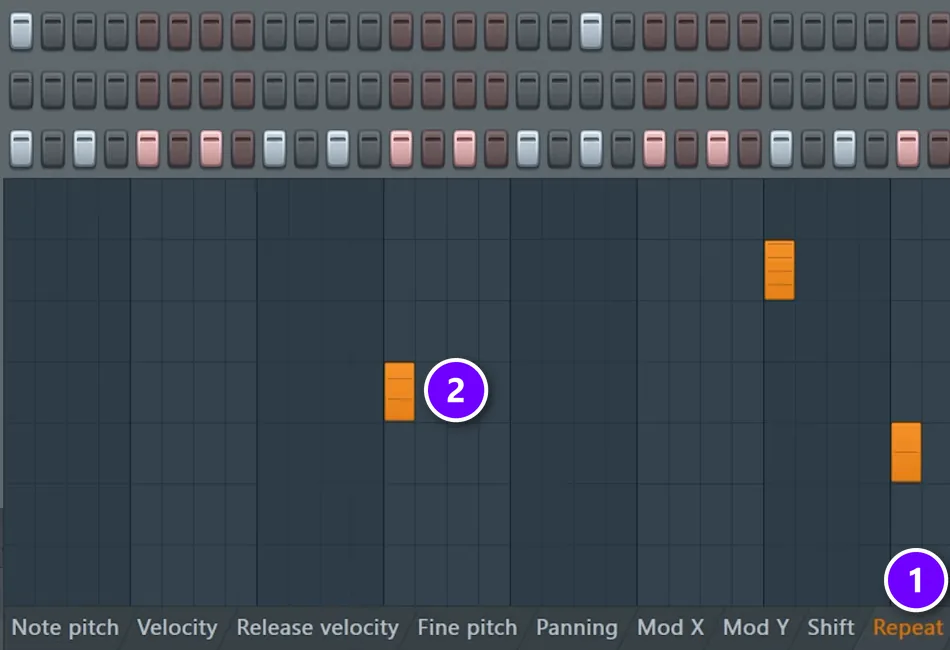The image size is (950, 650).
Task: Click the orange repeat bar on step 25
Action: pos(779,270)
